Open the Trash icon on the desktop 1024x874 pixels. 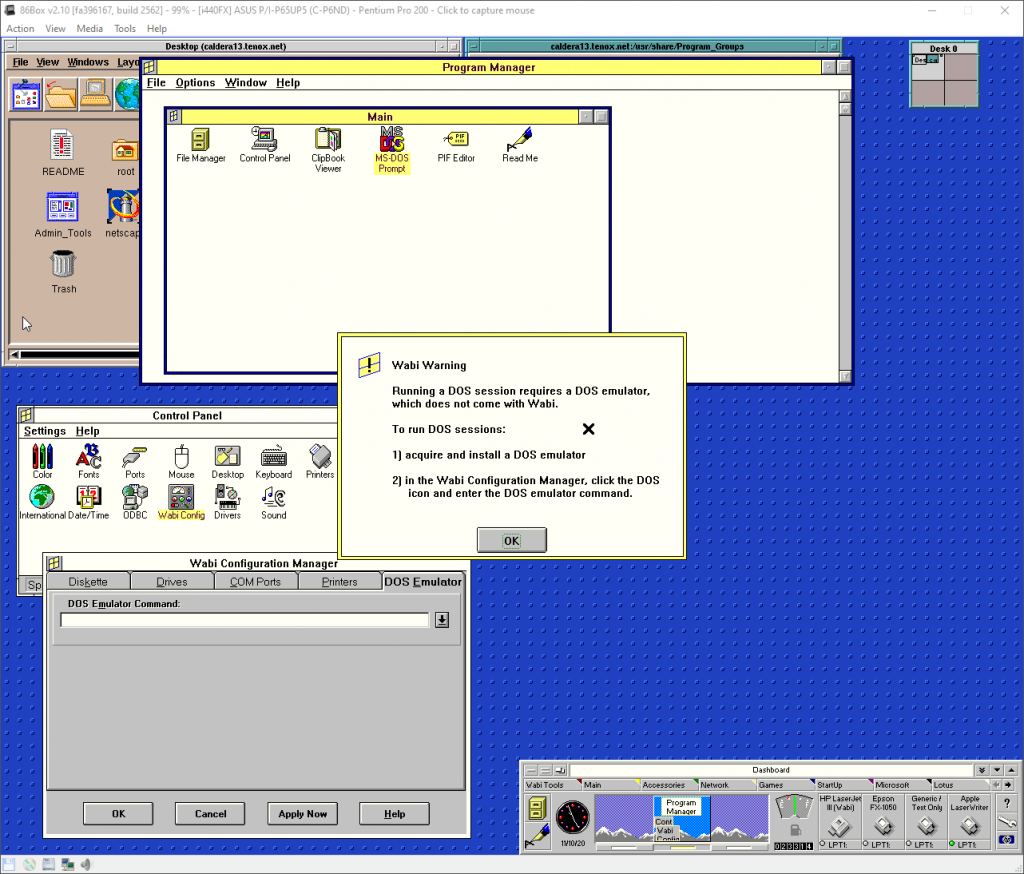click(63, 266)
